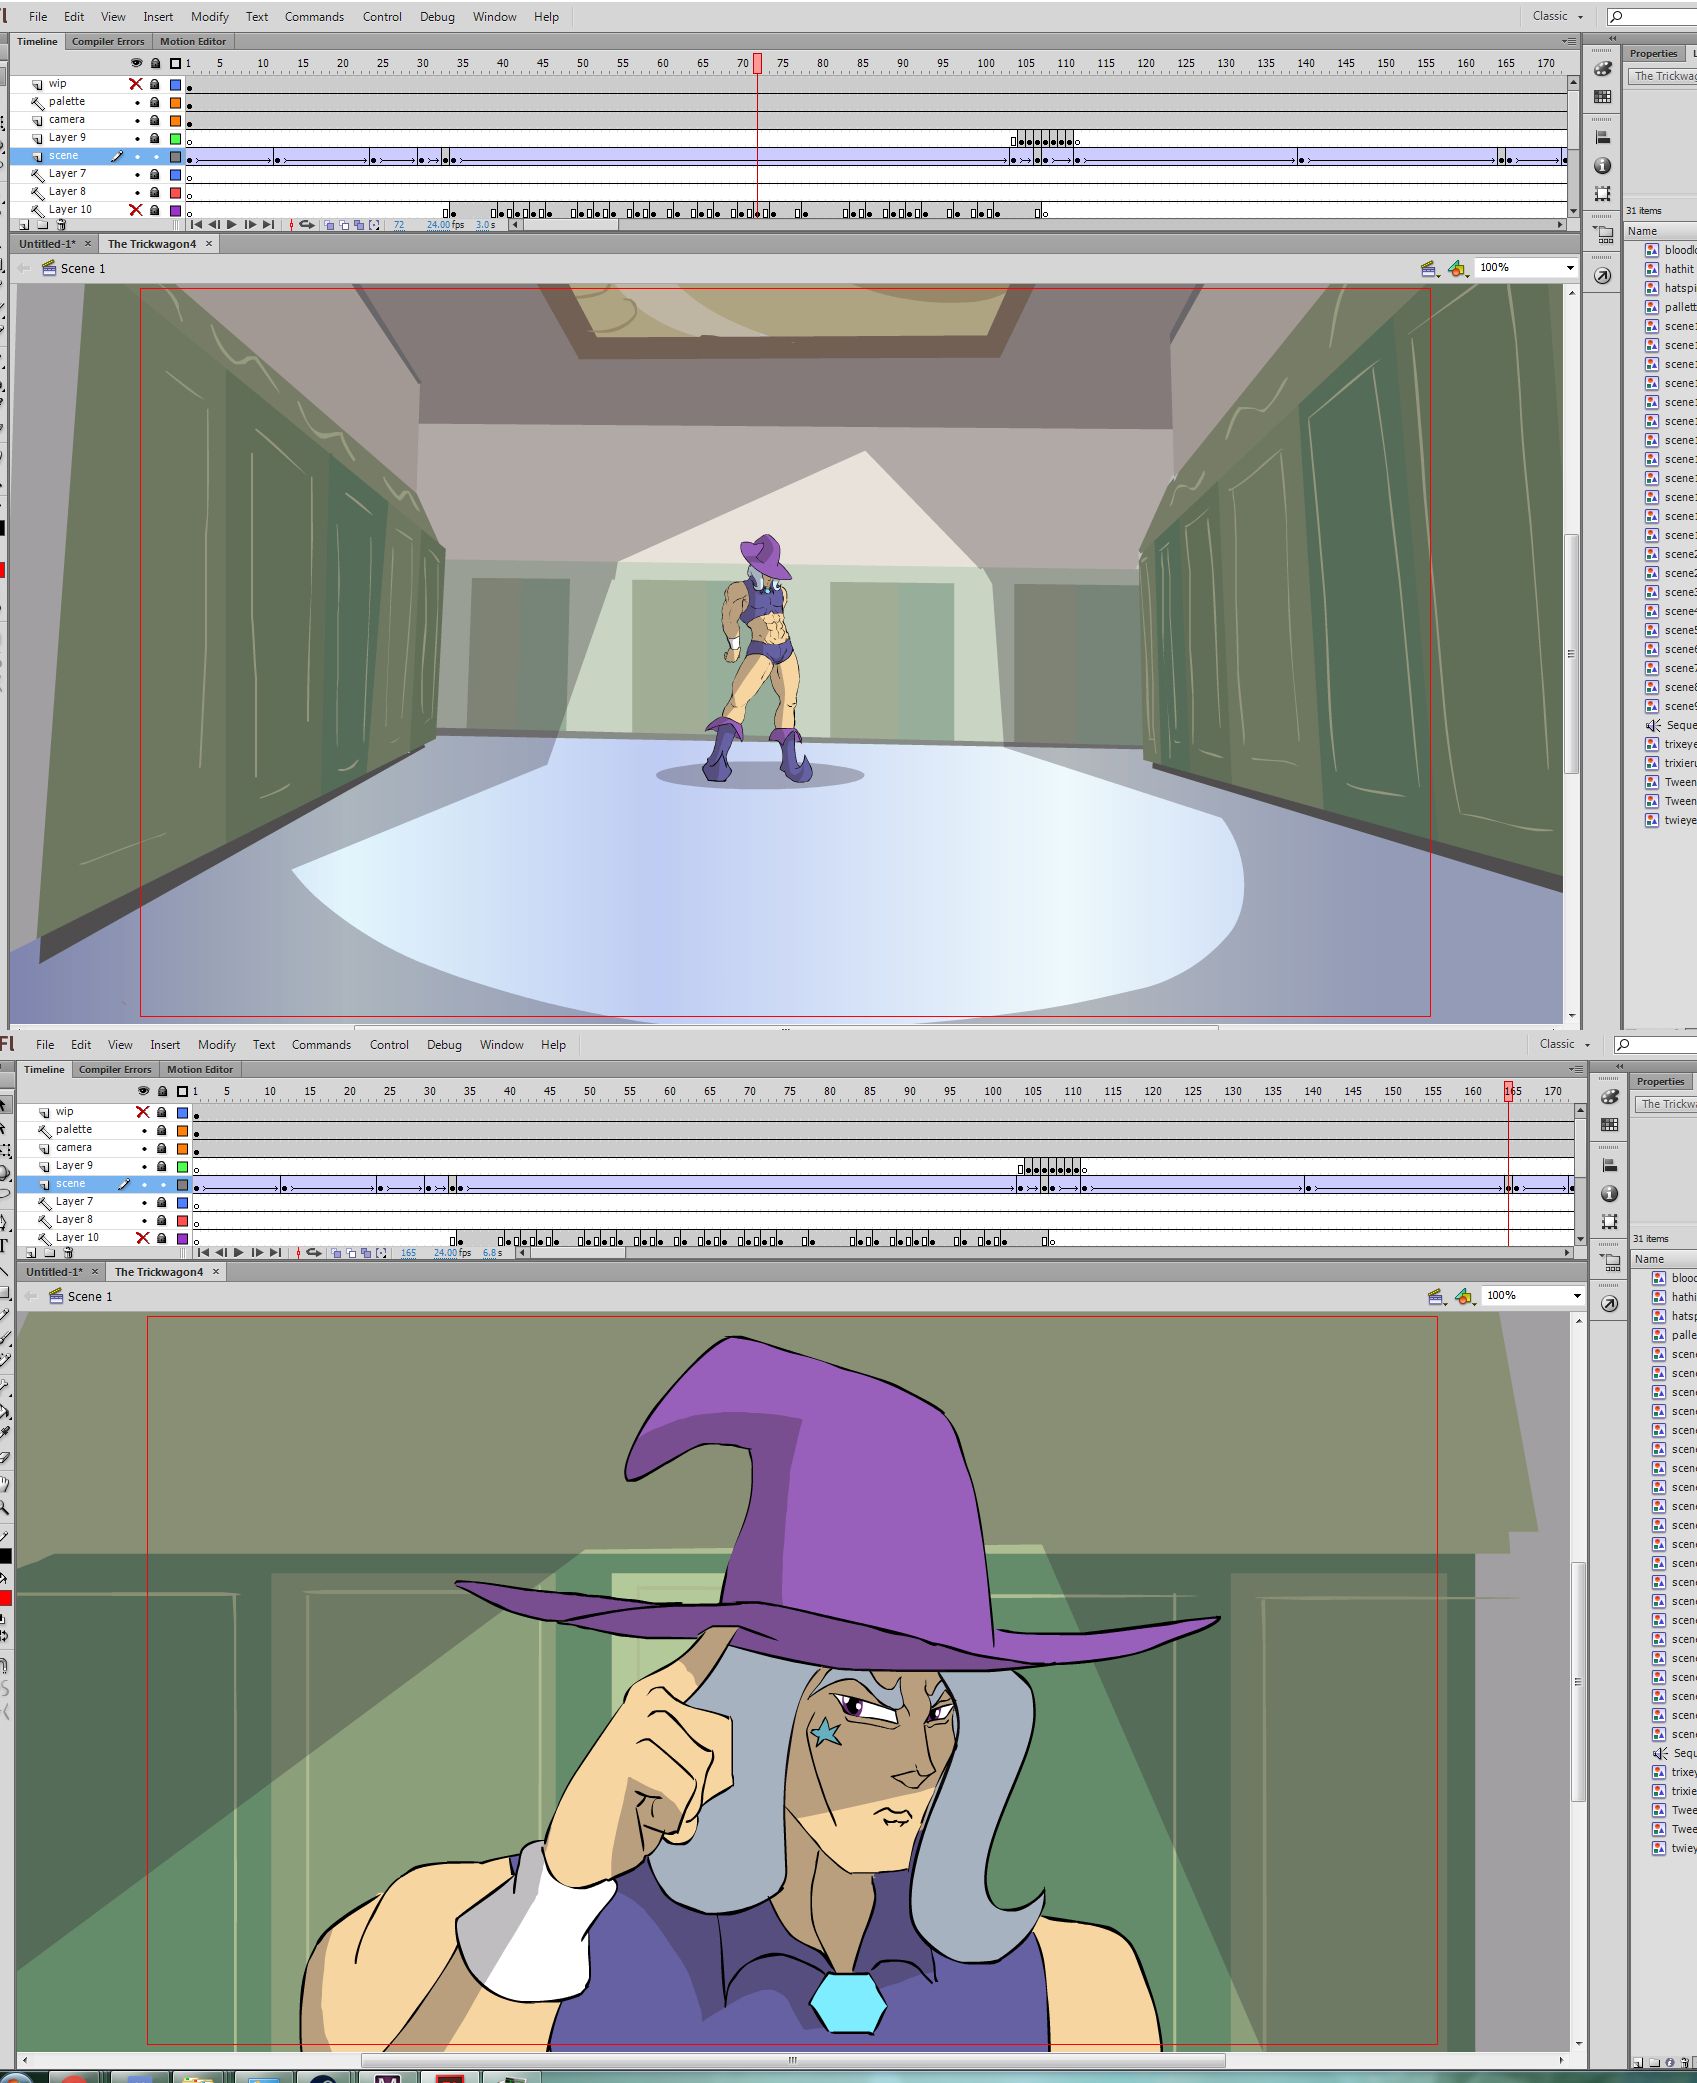Click the New Layer icon in bottom timeline

[x=30, y=1253]
